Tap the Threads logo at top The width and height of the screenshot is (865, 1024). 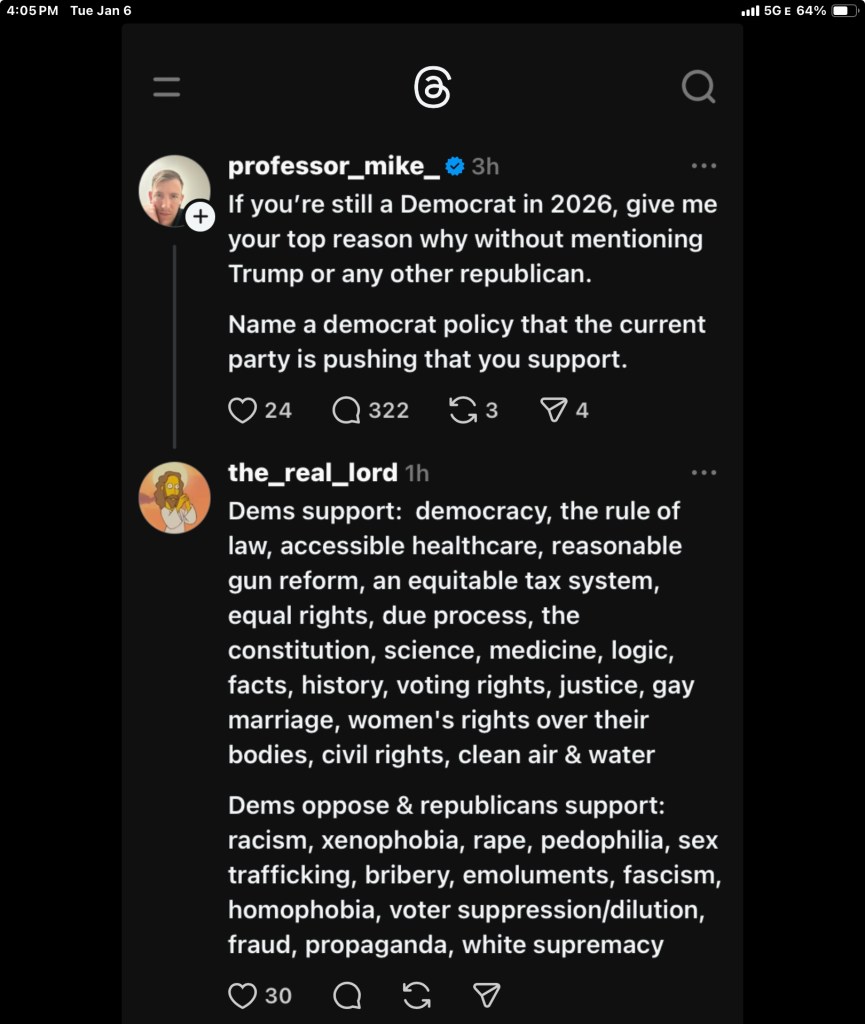(x=432, y=88)
